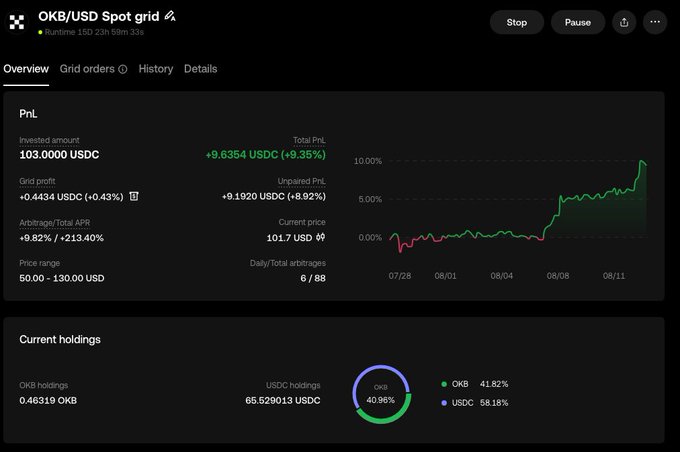680x452 pixels.
Task: Click the 08/08 date on chart axis
Action: pyautogui.click(x=558, y=276)
